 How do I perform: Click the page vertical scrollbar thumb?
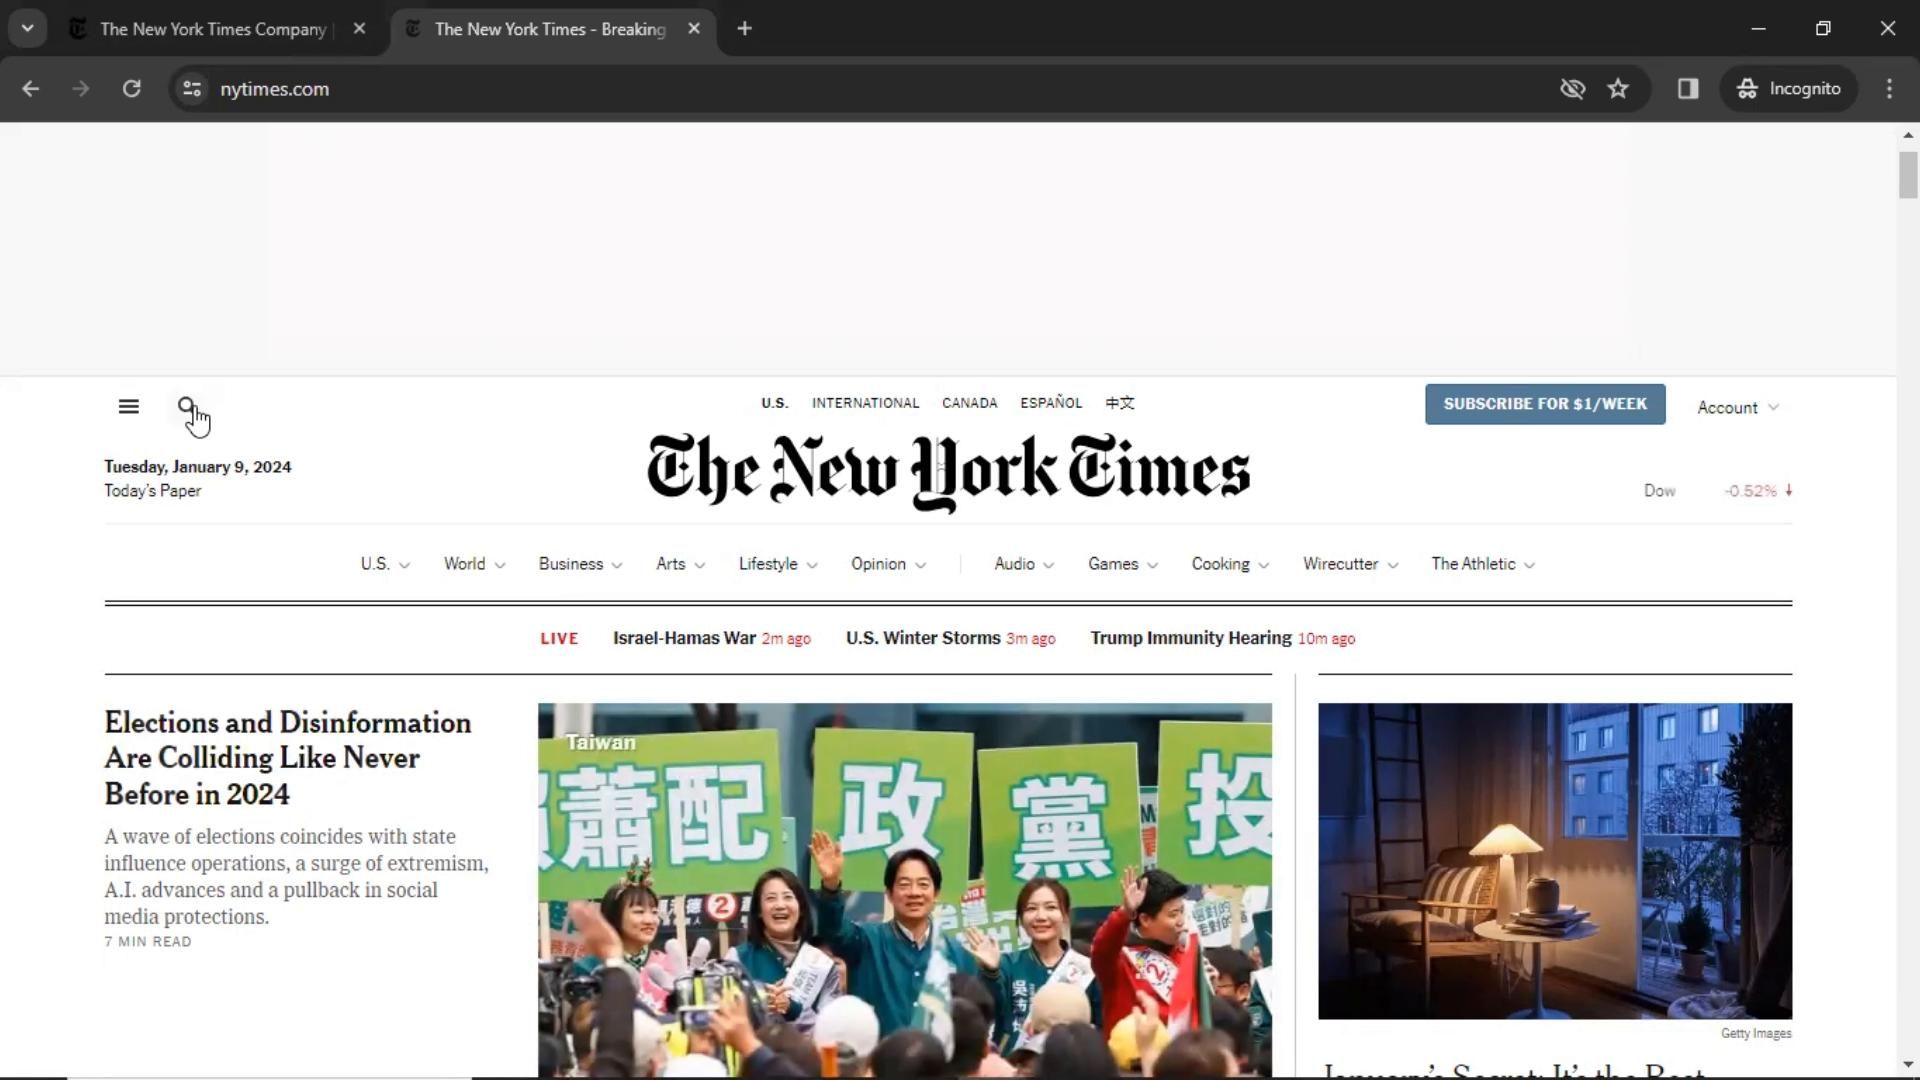[1908, 175]
